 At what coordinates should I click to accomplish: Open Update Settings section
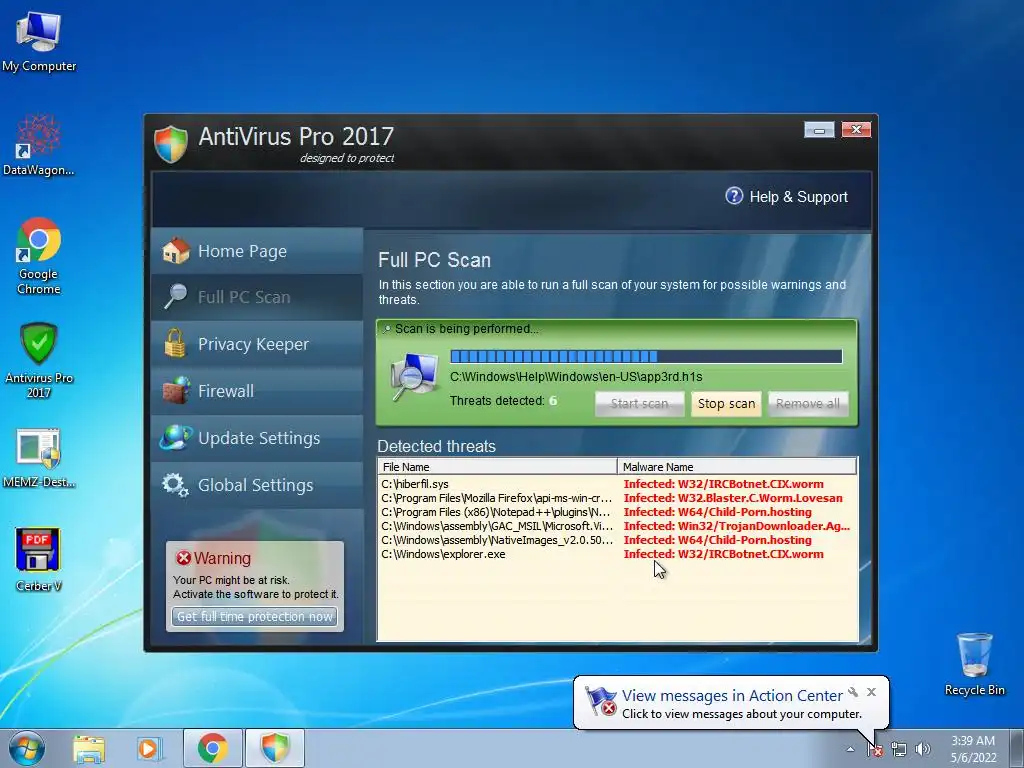coord(257,438)
